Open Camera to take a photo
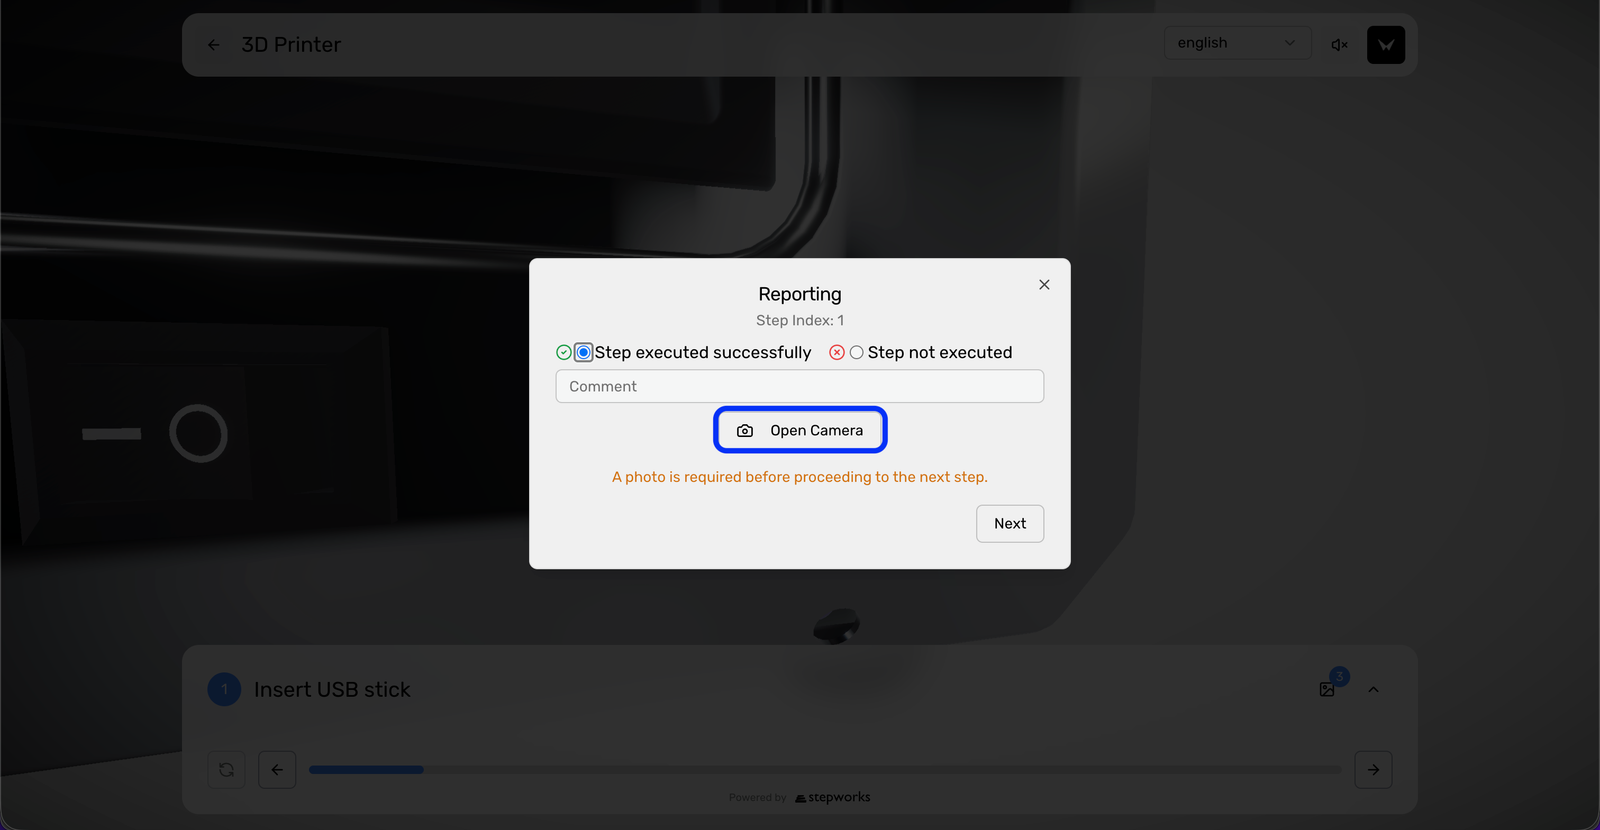This screenshot has height=830, width=1600. click(800, 430)
